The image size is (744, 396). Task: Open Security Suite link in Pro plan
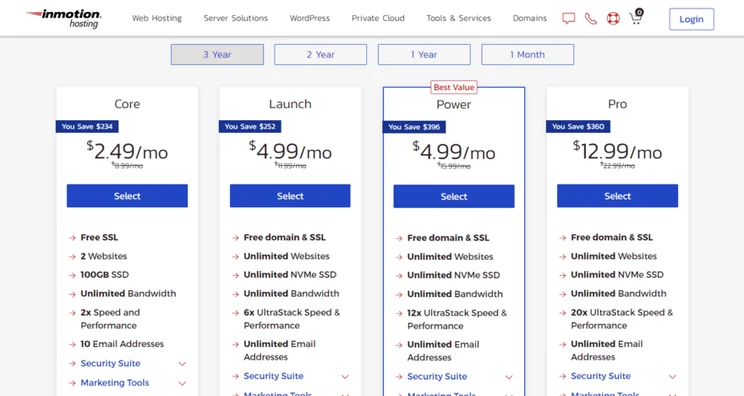click(x=601, y=376)
